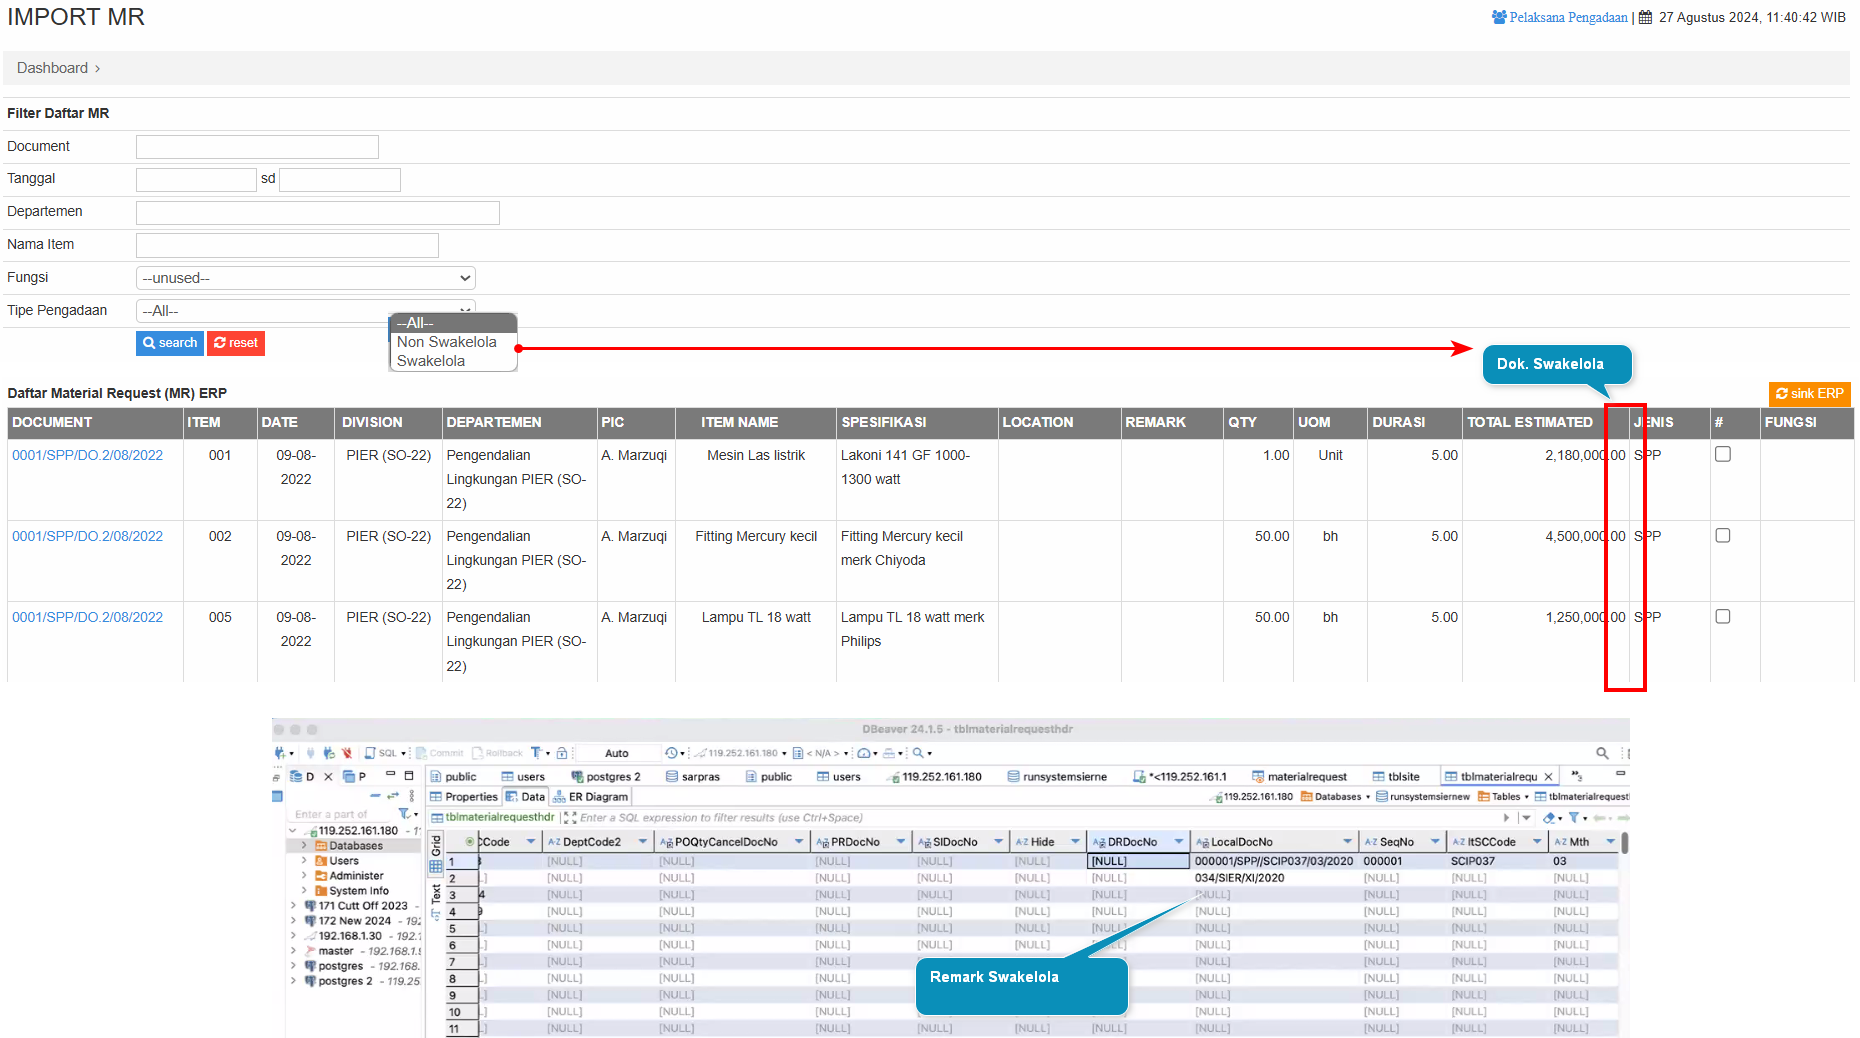Click the calendar icon beside the date

coord(1645,17)
